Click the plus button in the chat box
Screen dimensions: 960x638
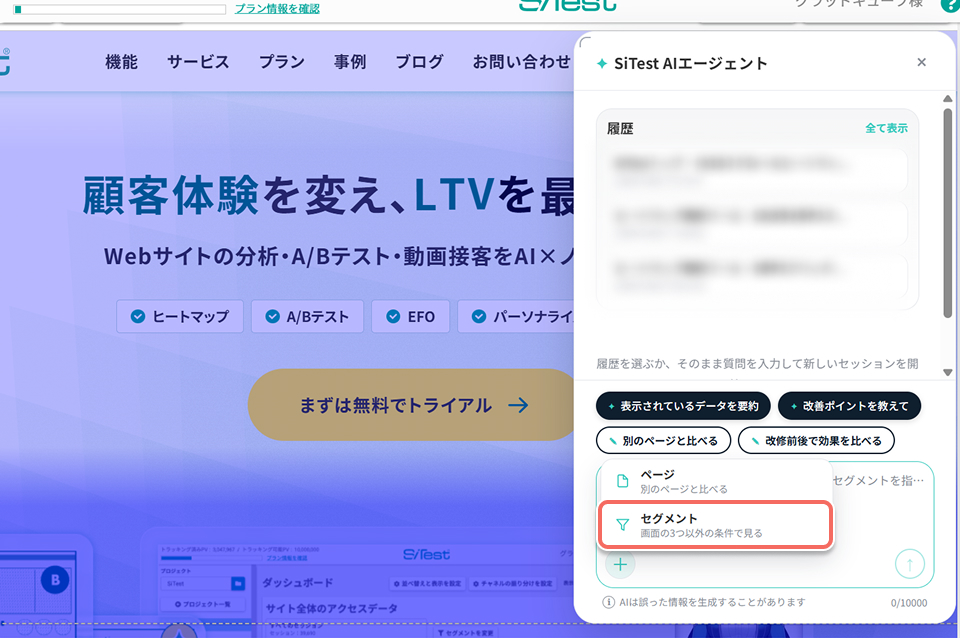point(620,564)
